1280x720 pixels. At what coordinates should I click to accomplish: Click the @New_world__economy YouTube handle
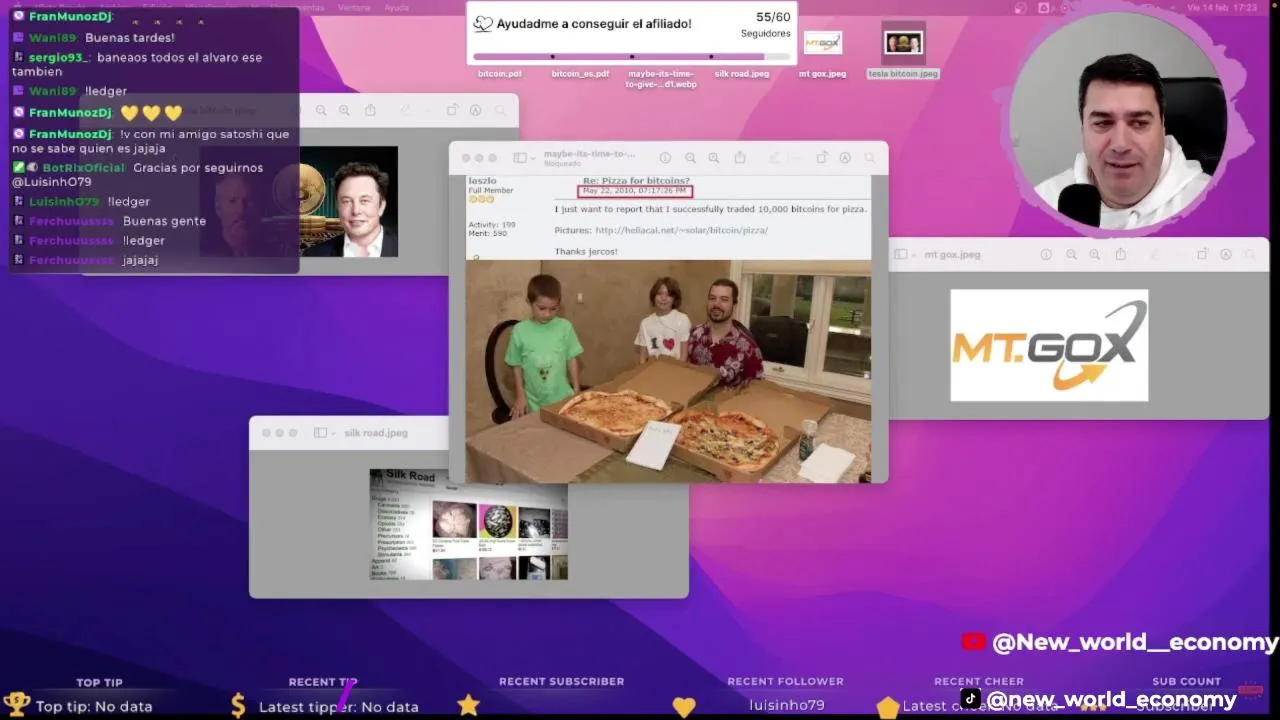pos(1135,643)
